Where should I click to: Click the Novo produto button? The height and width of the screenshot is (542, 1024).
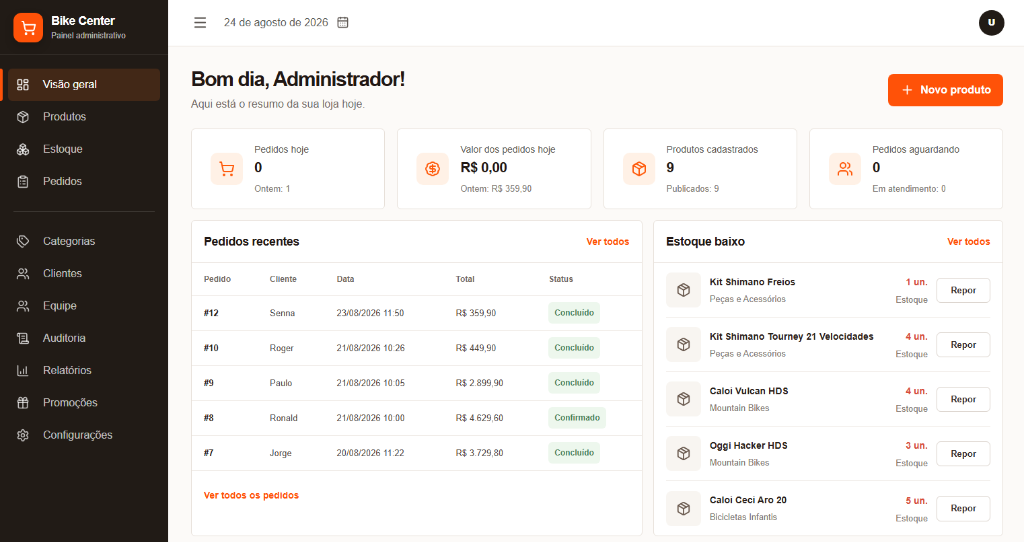pyautogui.click(x=945, y=90)
